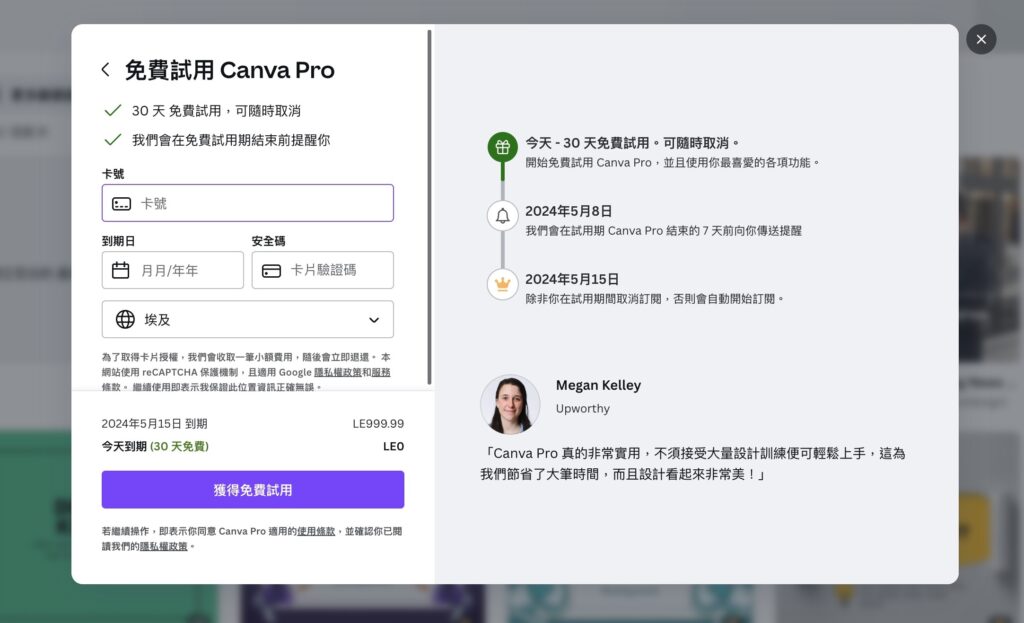Viewport: 1024px width, 623px height.
Task: Click Megan Kelley's profile photo
Action: 510,405
